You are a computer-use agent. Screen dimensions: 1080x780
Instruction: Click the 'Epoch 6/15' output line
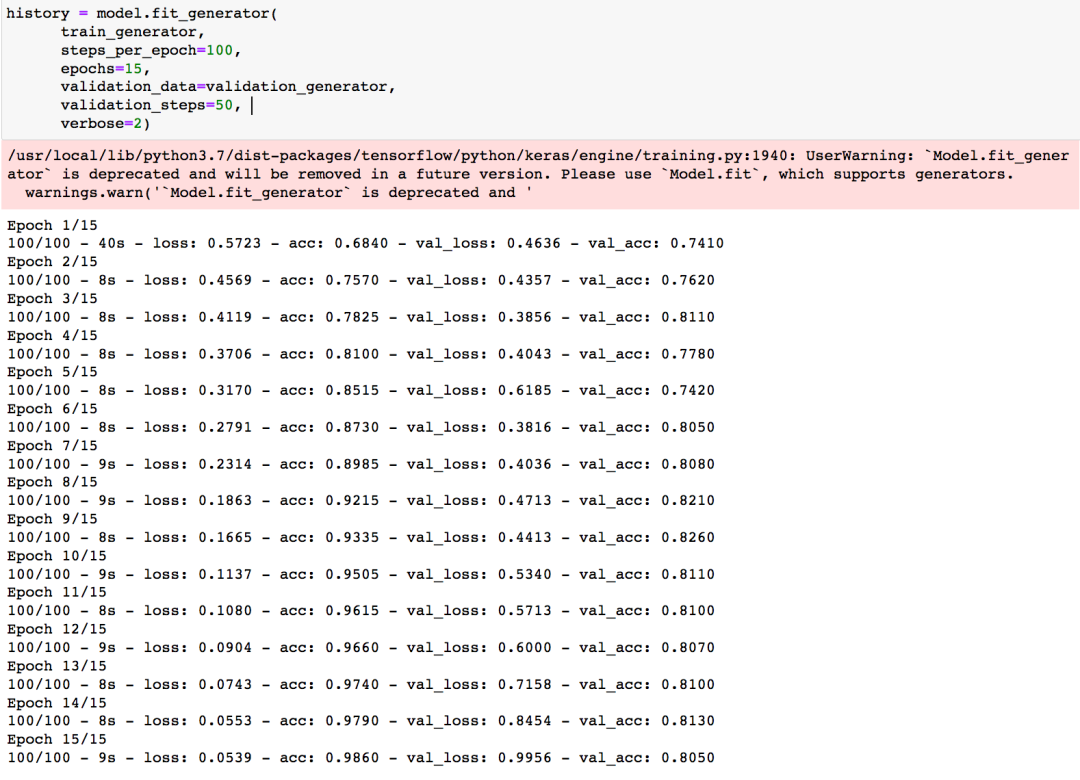(x=52, y=409)
